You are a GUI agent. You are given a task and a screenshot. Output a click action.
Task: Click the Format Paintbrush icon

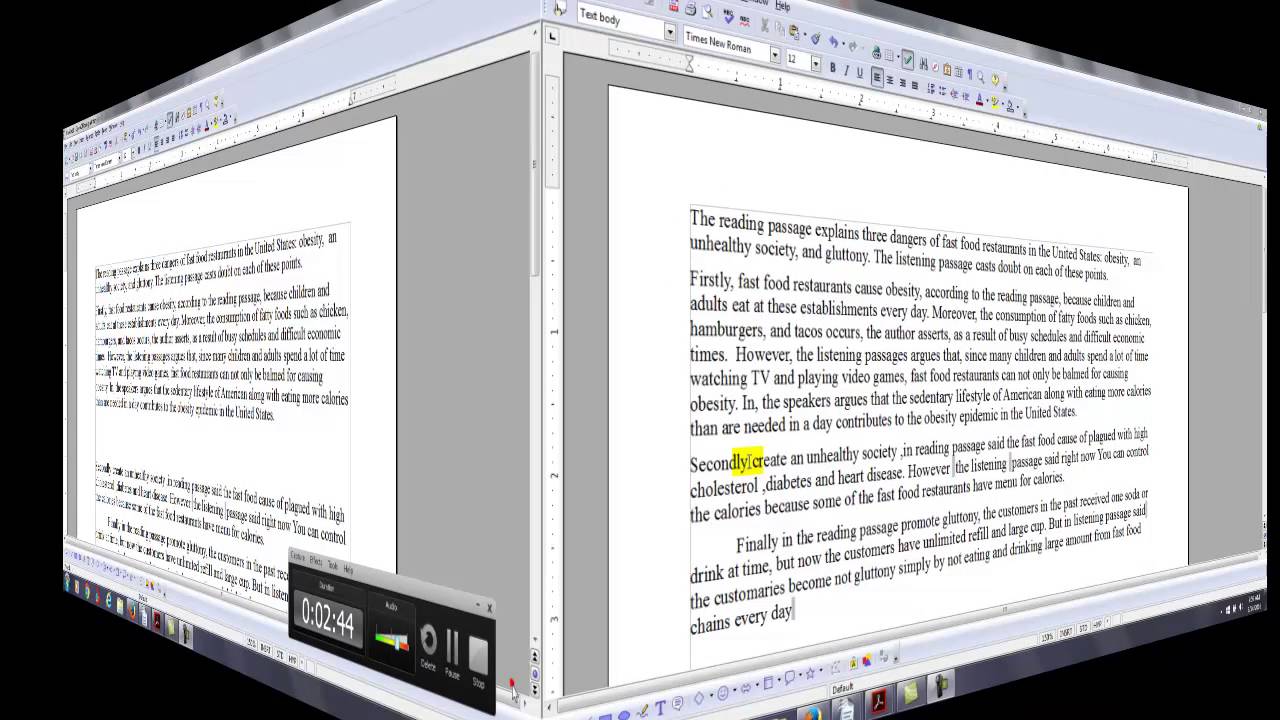(x=816, y=38)
